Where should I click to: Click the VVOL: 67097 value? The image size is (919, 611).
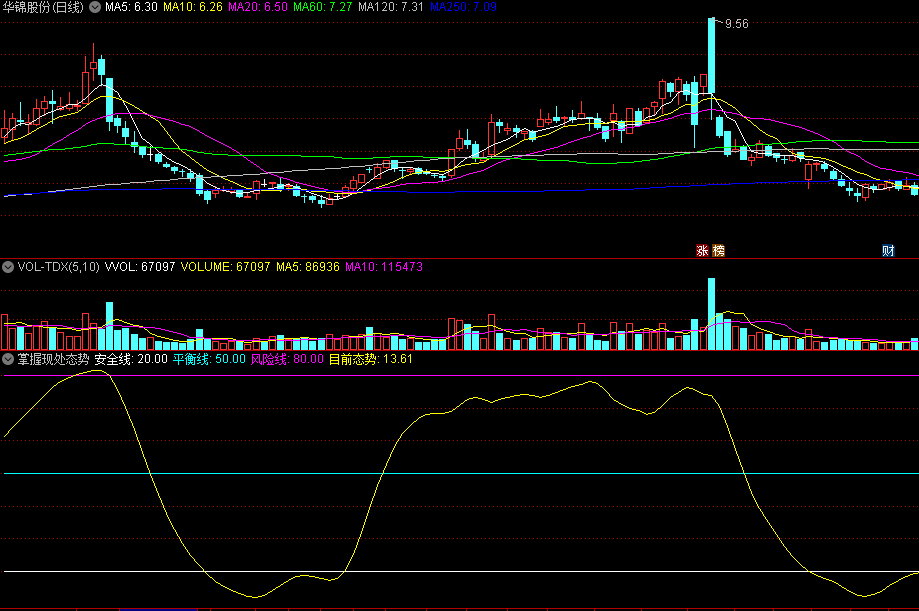point(140,267)
